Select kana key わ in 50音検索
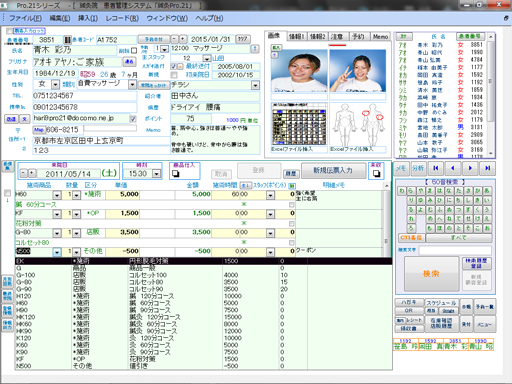 (x=402, y=191)
